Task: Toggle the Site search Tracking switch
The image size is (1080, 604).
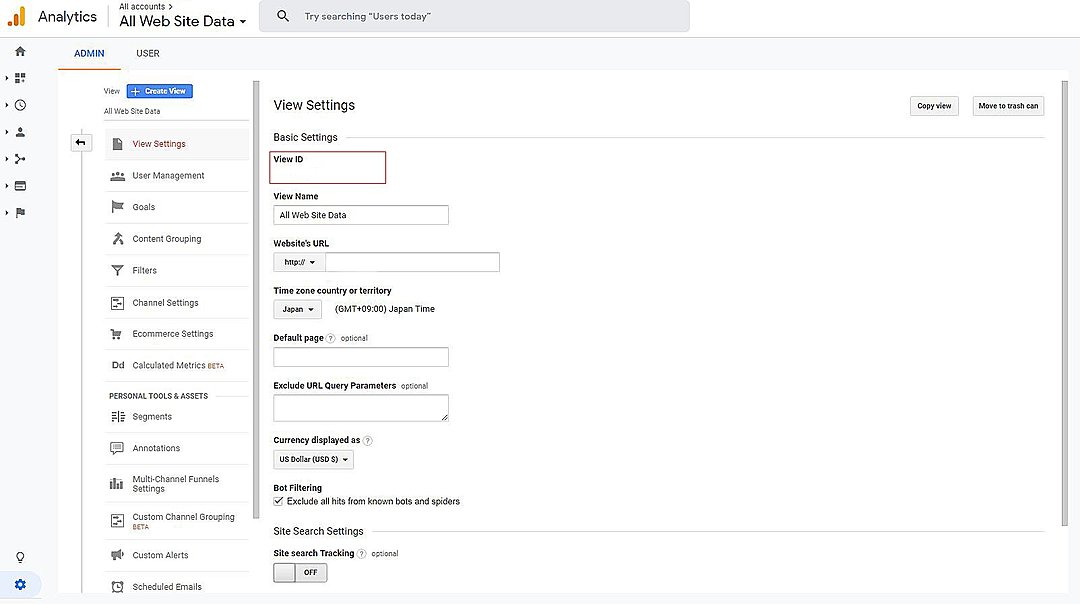Action: click(300, 573)
